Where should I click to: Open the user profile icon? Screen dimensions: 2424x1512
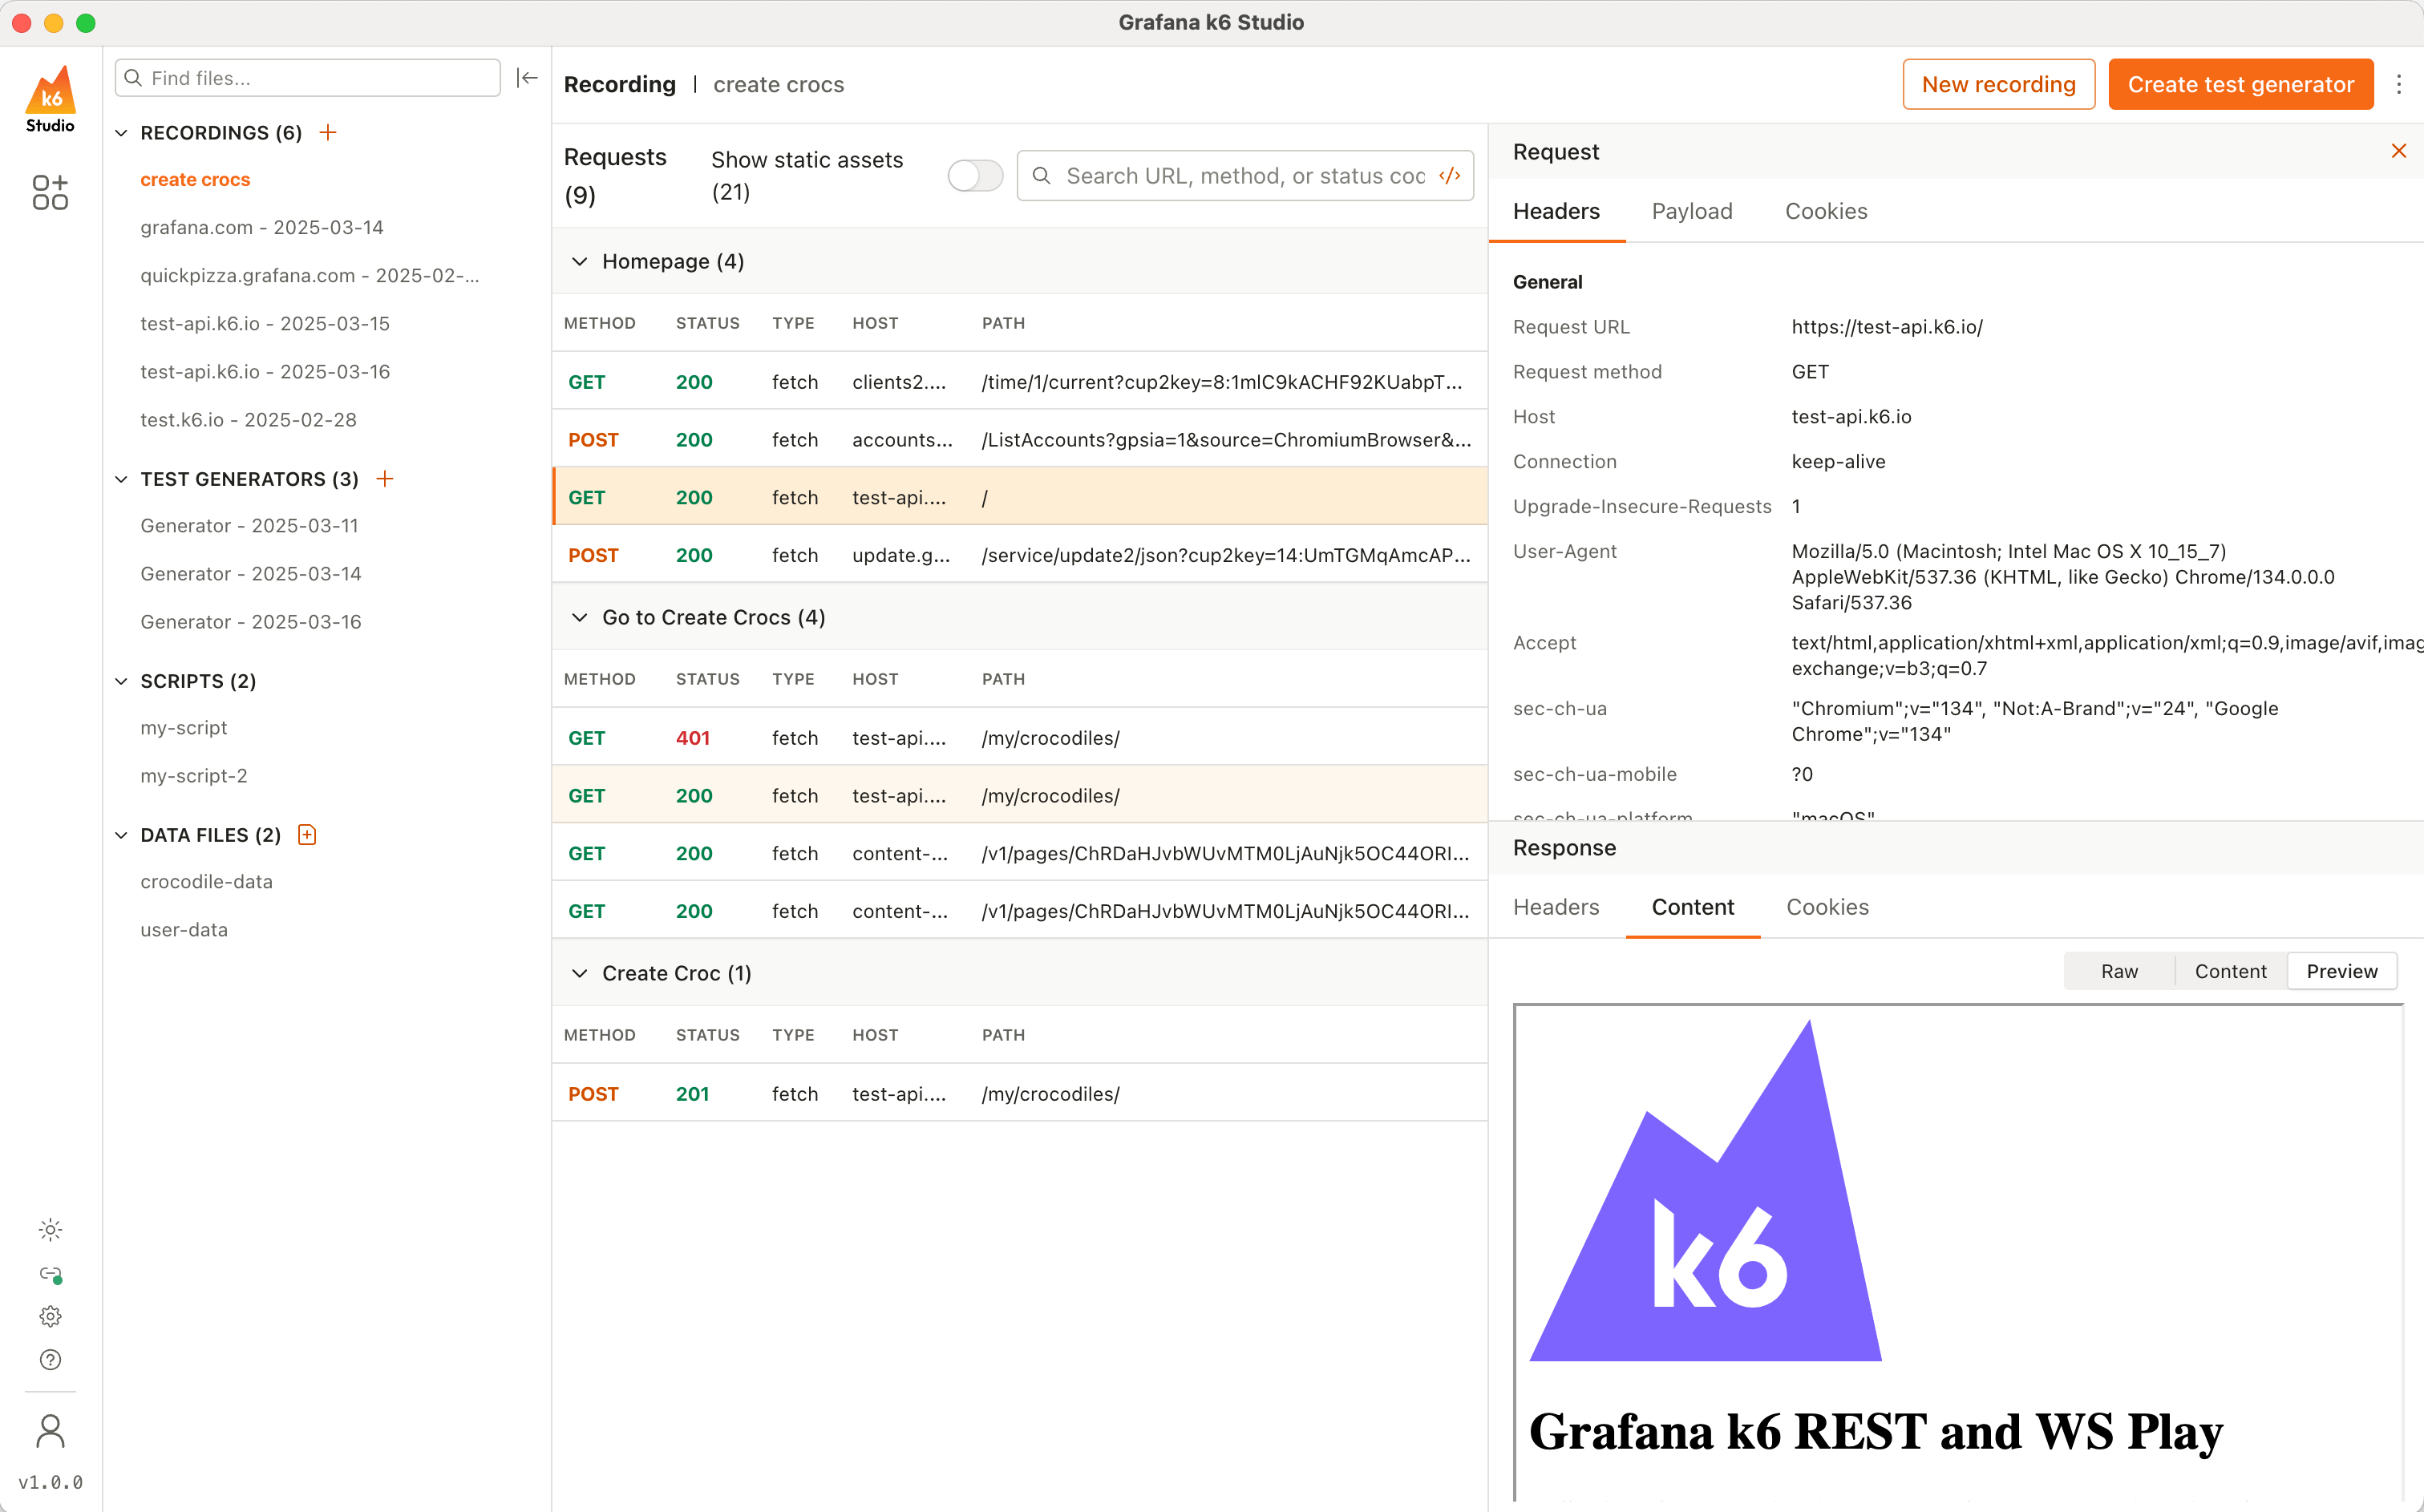pos(50,1431)
